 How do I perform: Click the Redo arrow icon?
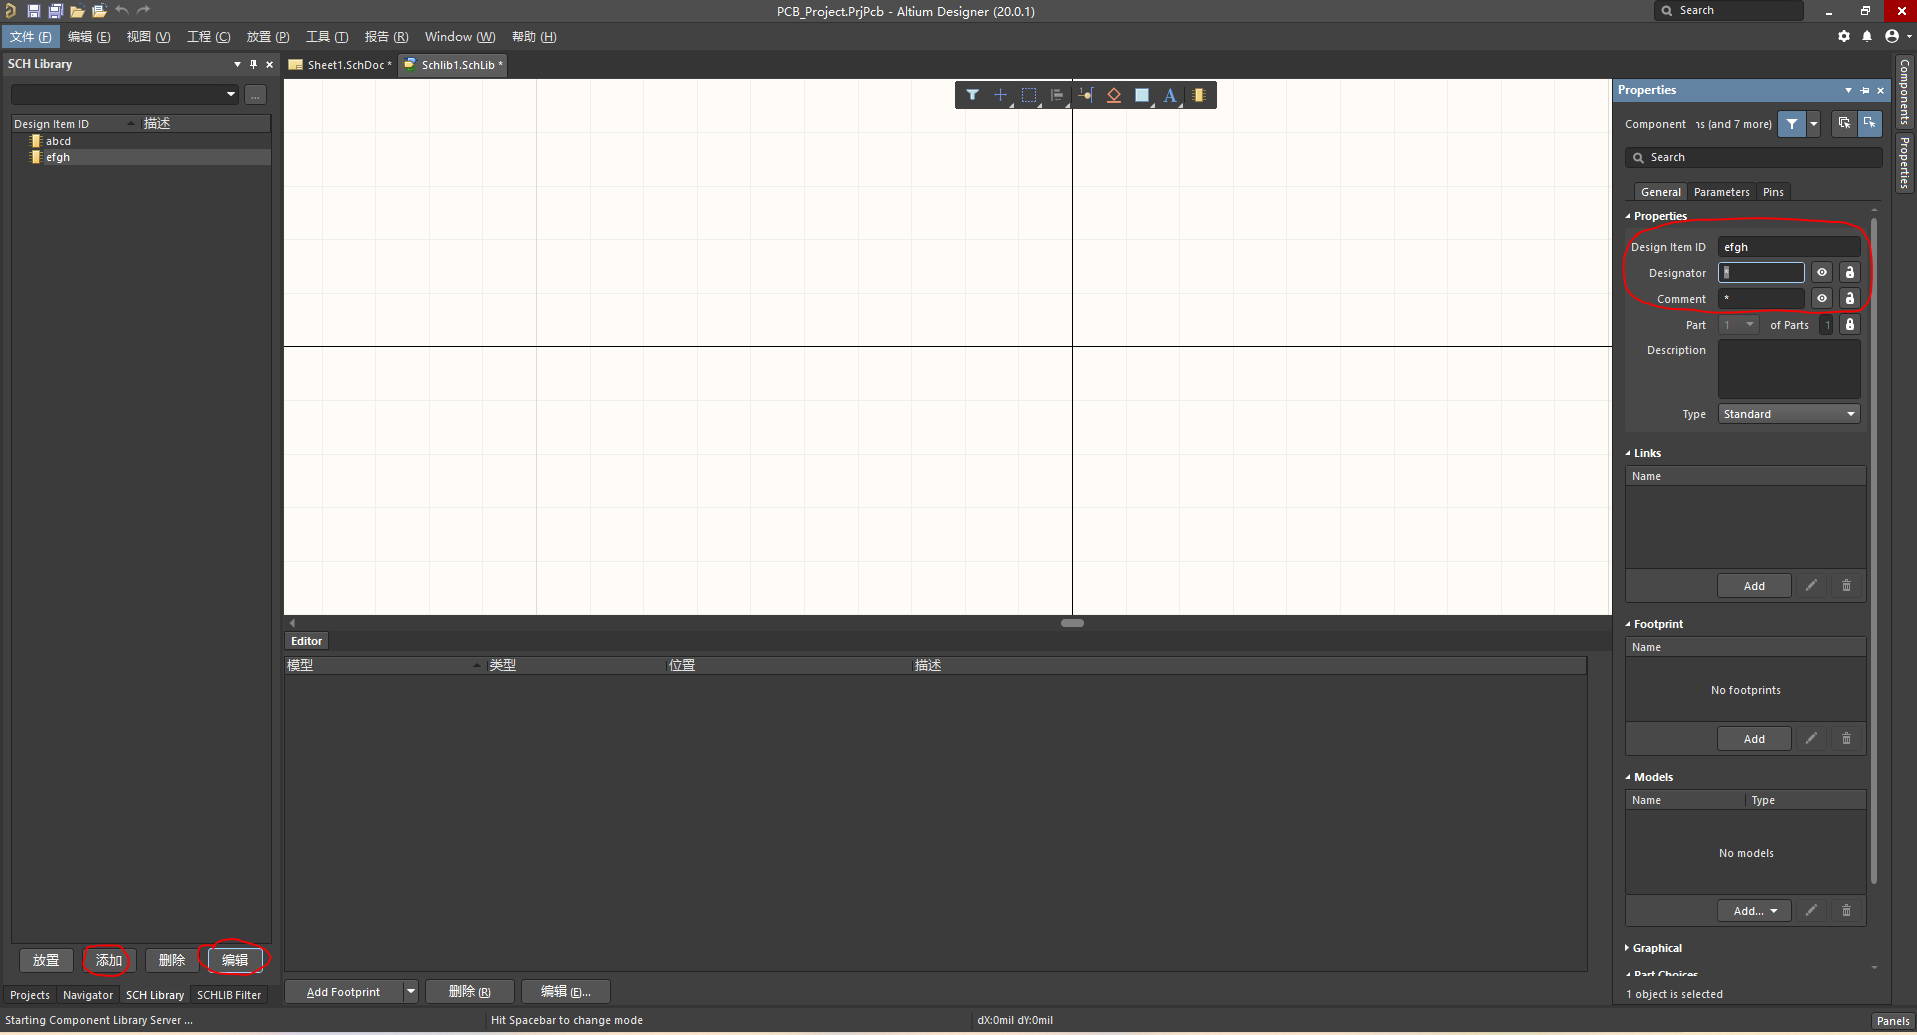[x=143, y=11]
